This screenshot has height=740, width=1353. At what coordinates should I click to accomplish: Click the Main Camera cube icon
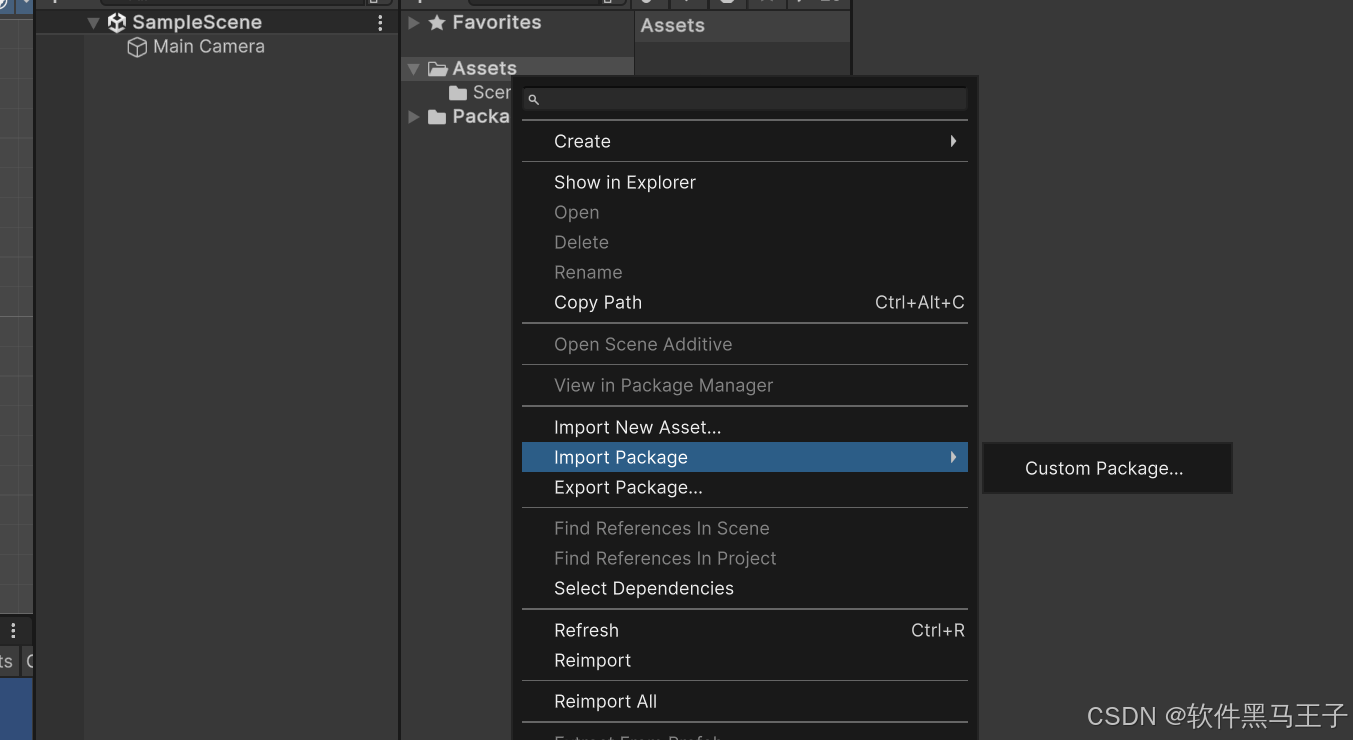point(137,47)
